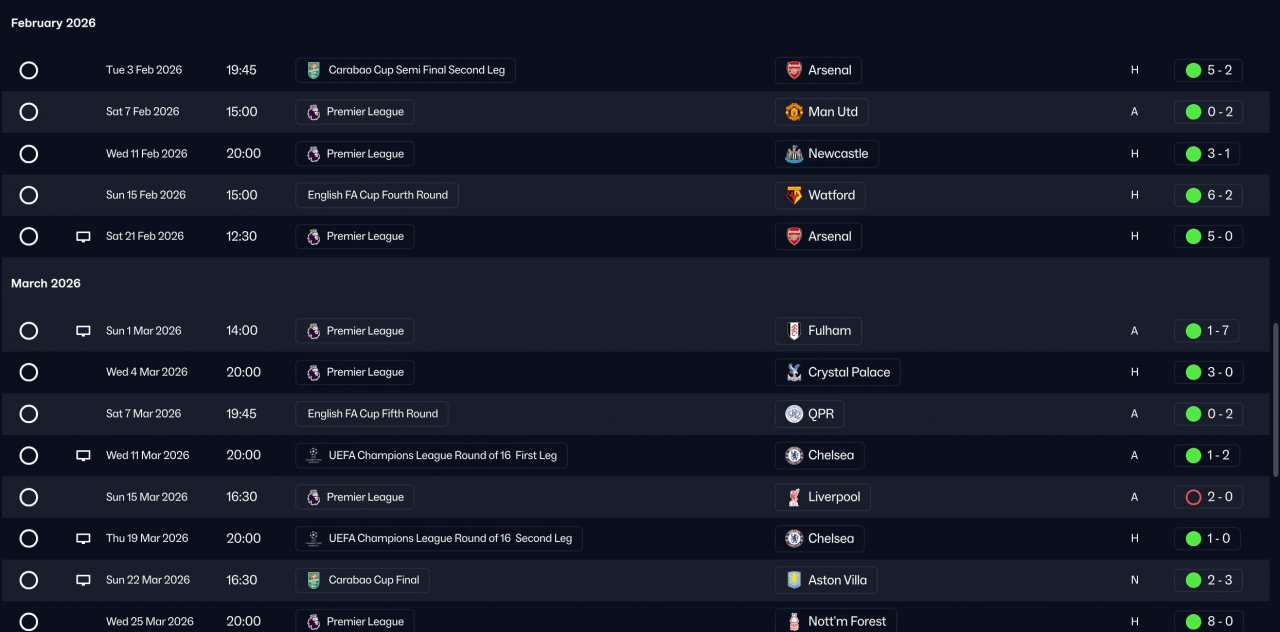This screenshot has width=1280, height=632.
Task: Select the radio circle for Sat 7 Feb fixture
Action: 29,112
